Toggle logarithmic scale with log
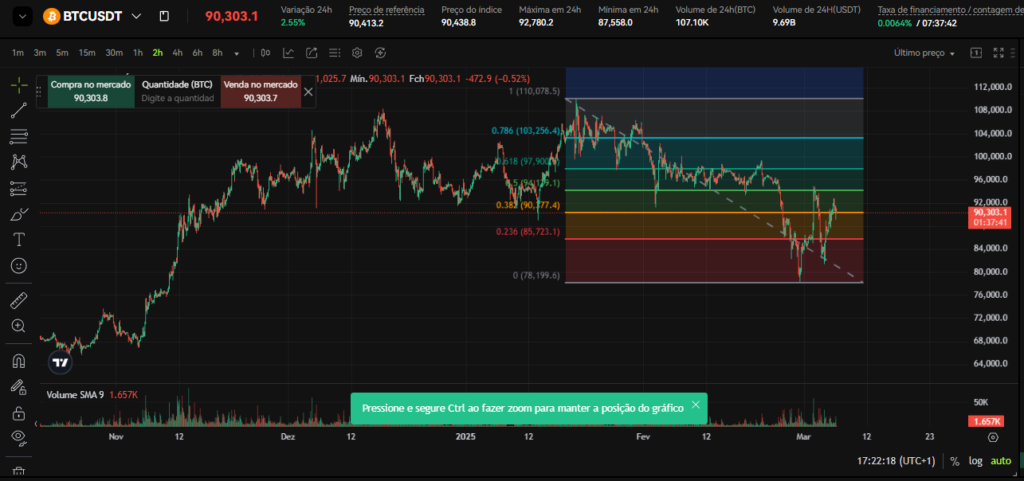 pyautogui.click(x=976, y=461)
